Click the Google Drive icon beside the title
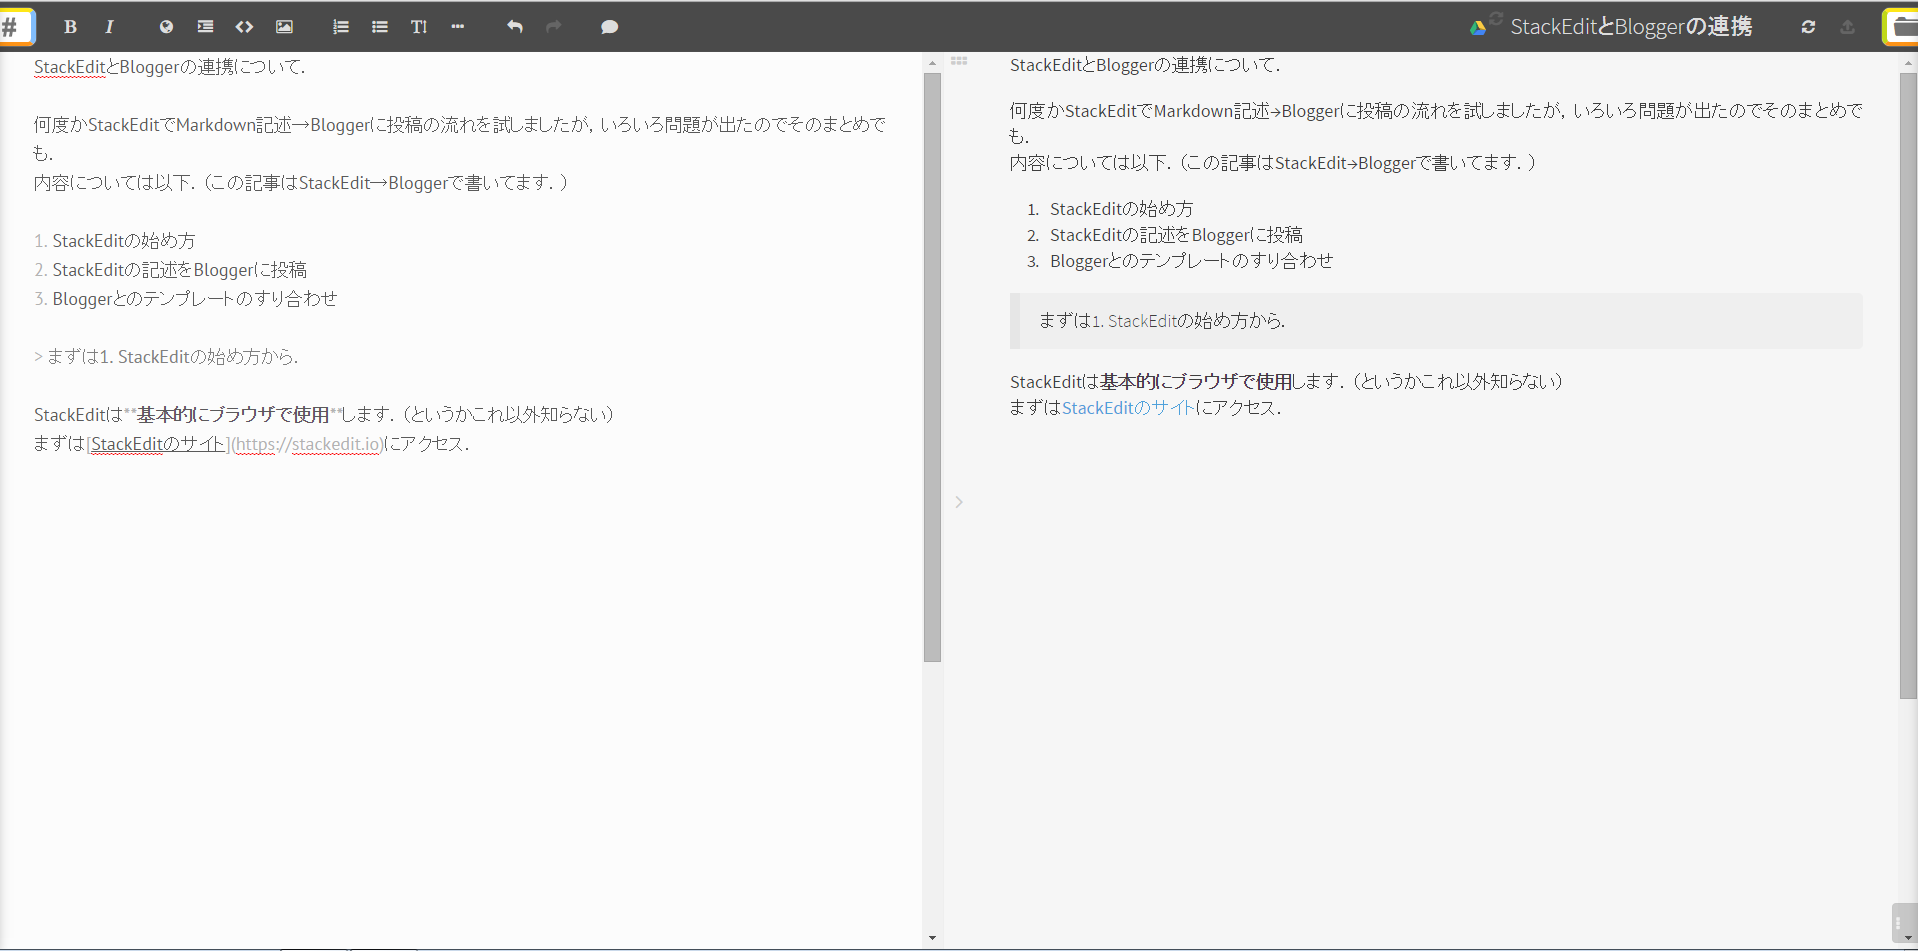Image resolution: width=1918 pixels, height=951 pixels. point(1478,28)
